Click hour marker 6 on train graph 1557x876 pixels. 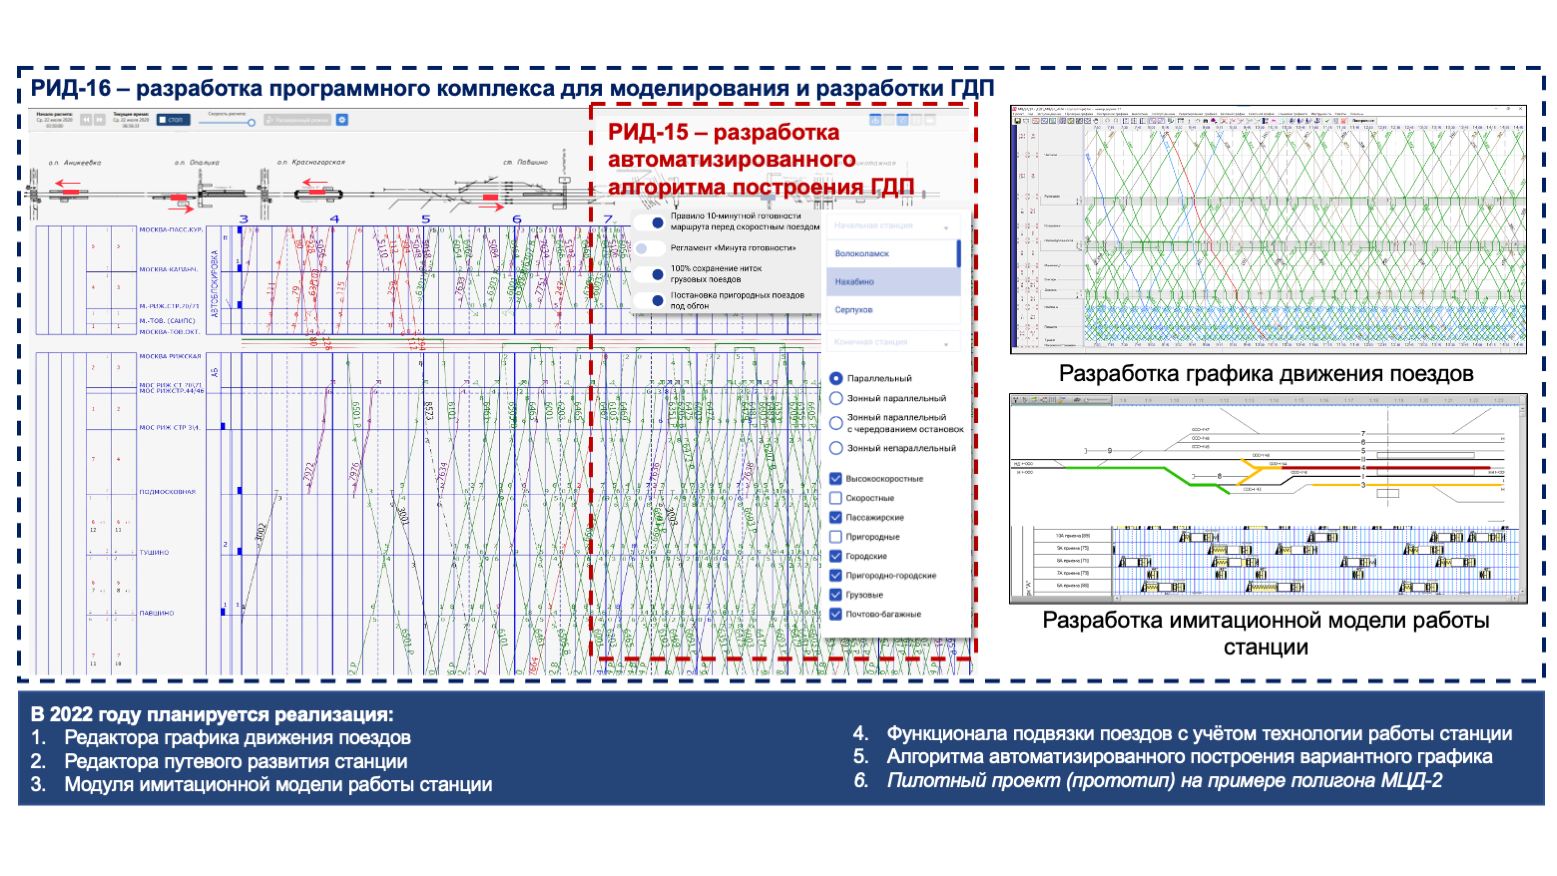pyautogui.click(x=516, y=219)
